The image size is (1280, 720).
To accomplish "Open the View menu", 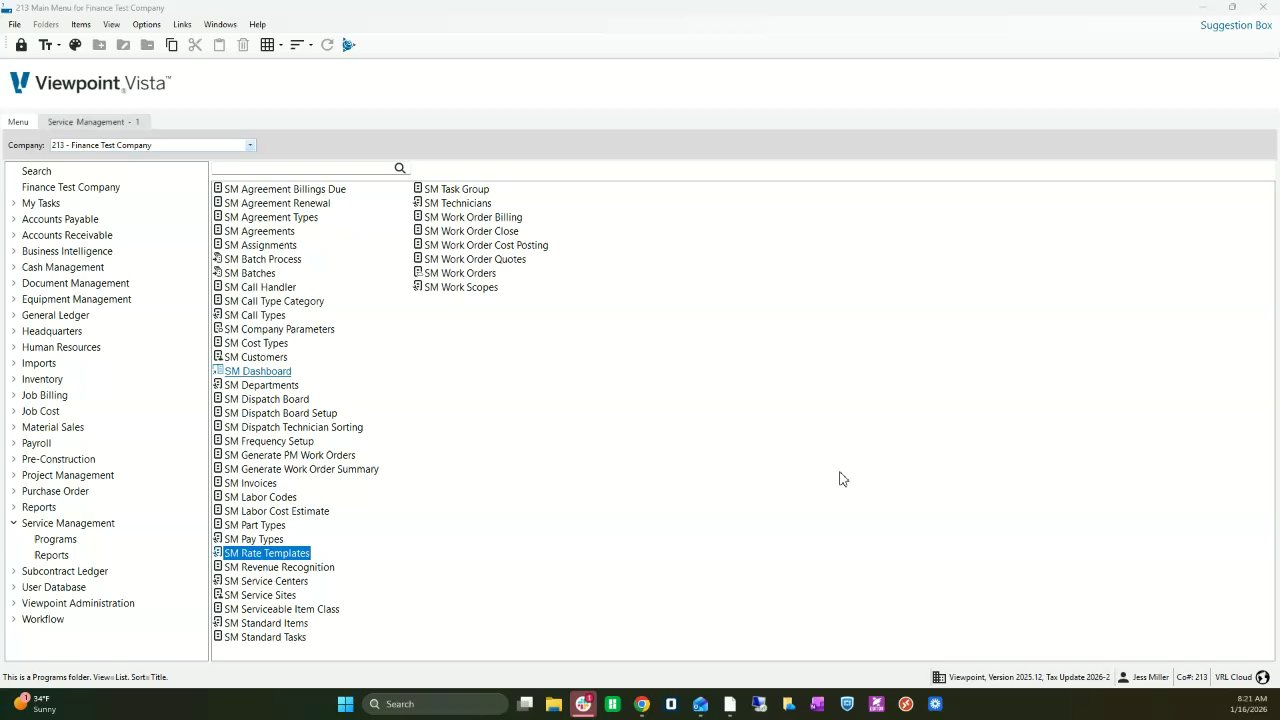I will pyautogui.click(x=111, y=24).
